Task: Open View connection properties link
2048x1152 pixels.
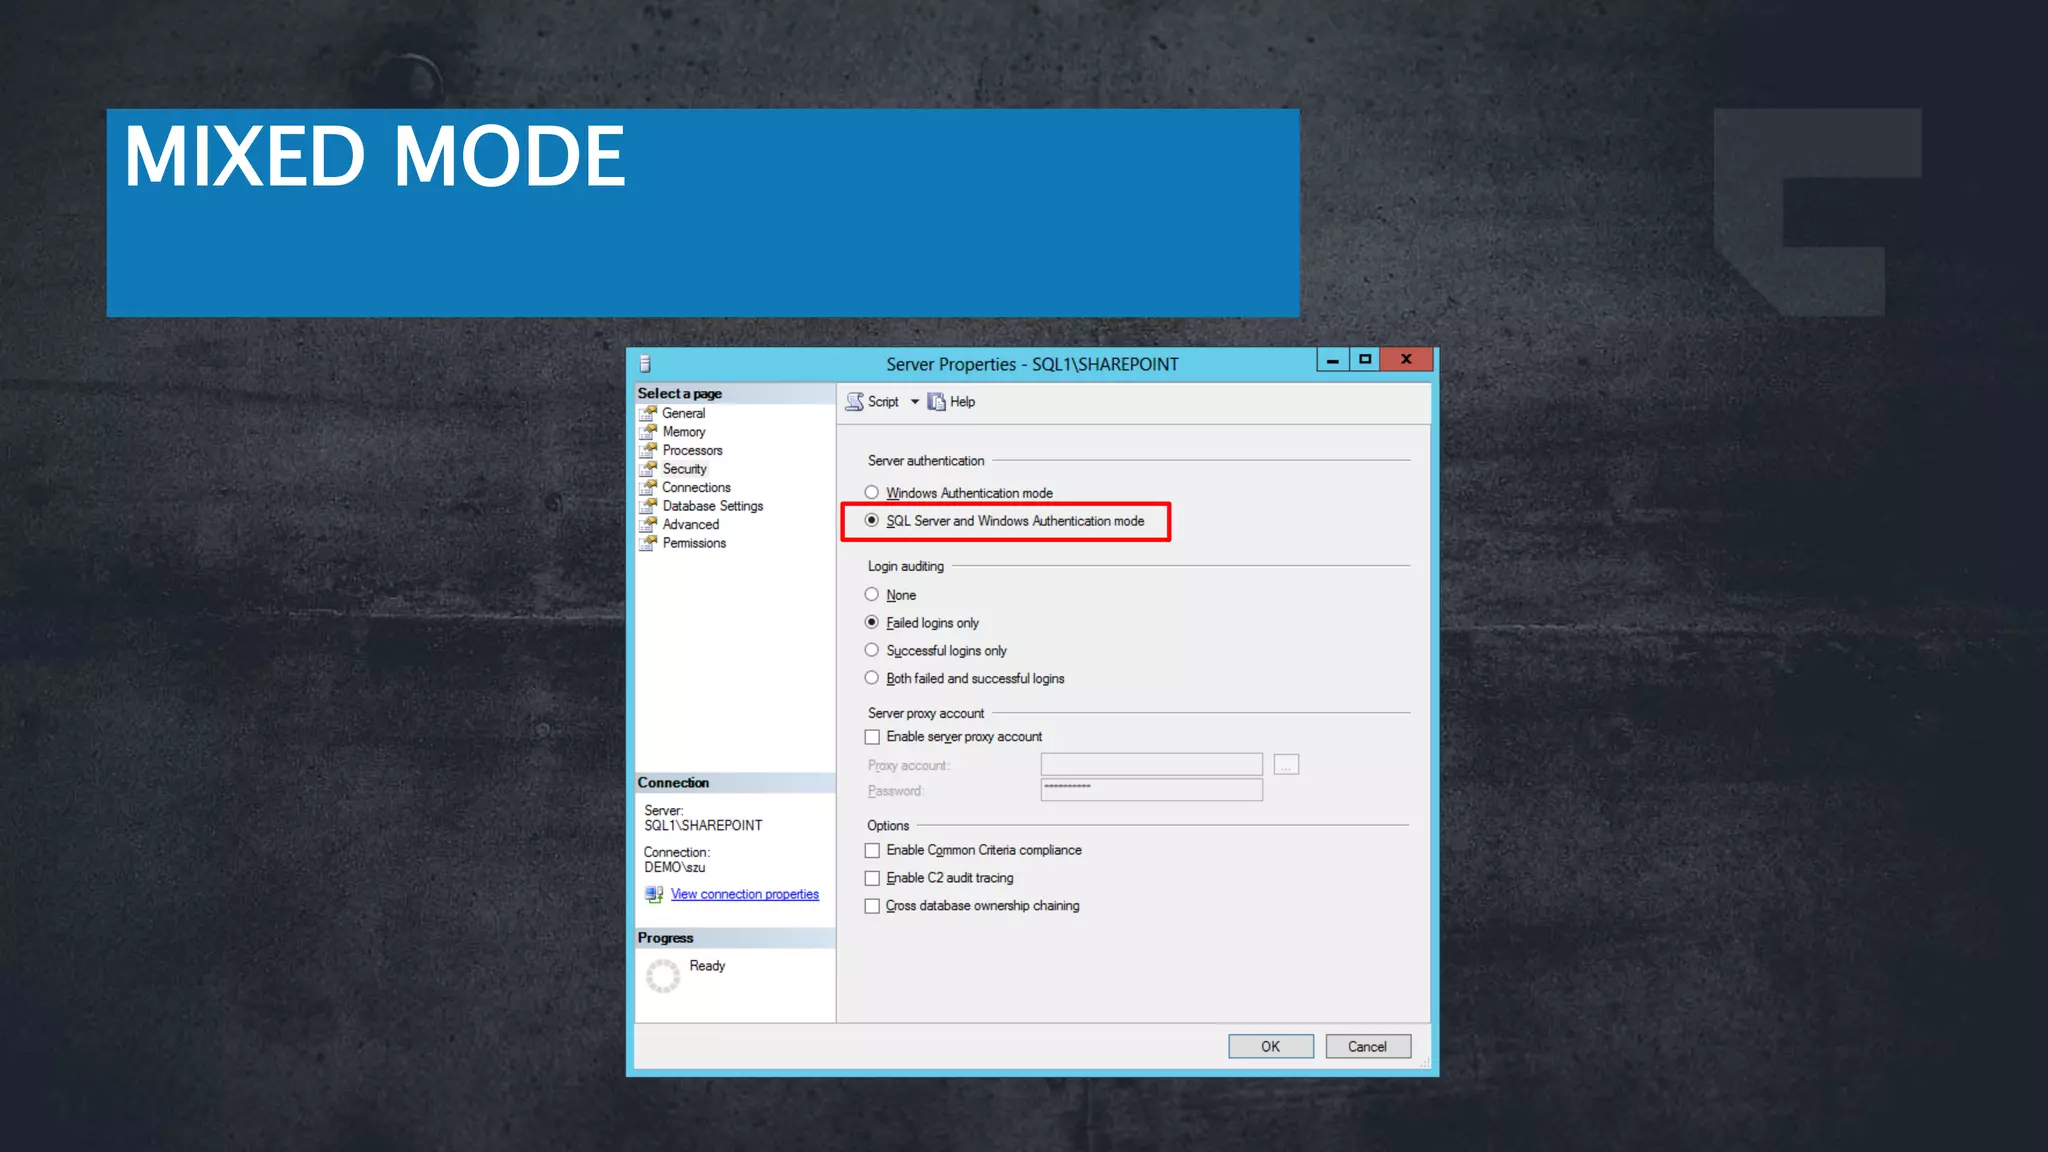Action: [745, 894]
